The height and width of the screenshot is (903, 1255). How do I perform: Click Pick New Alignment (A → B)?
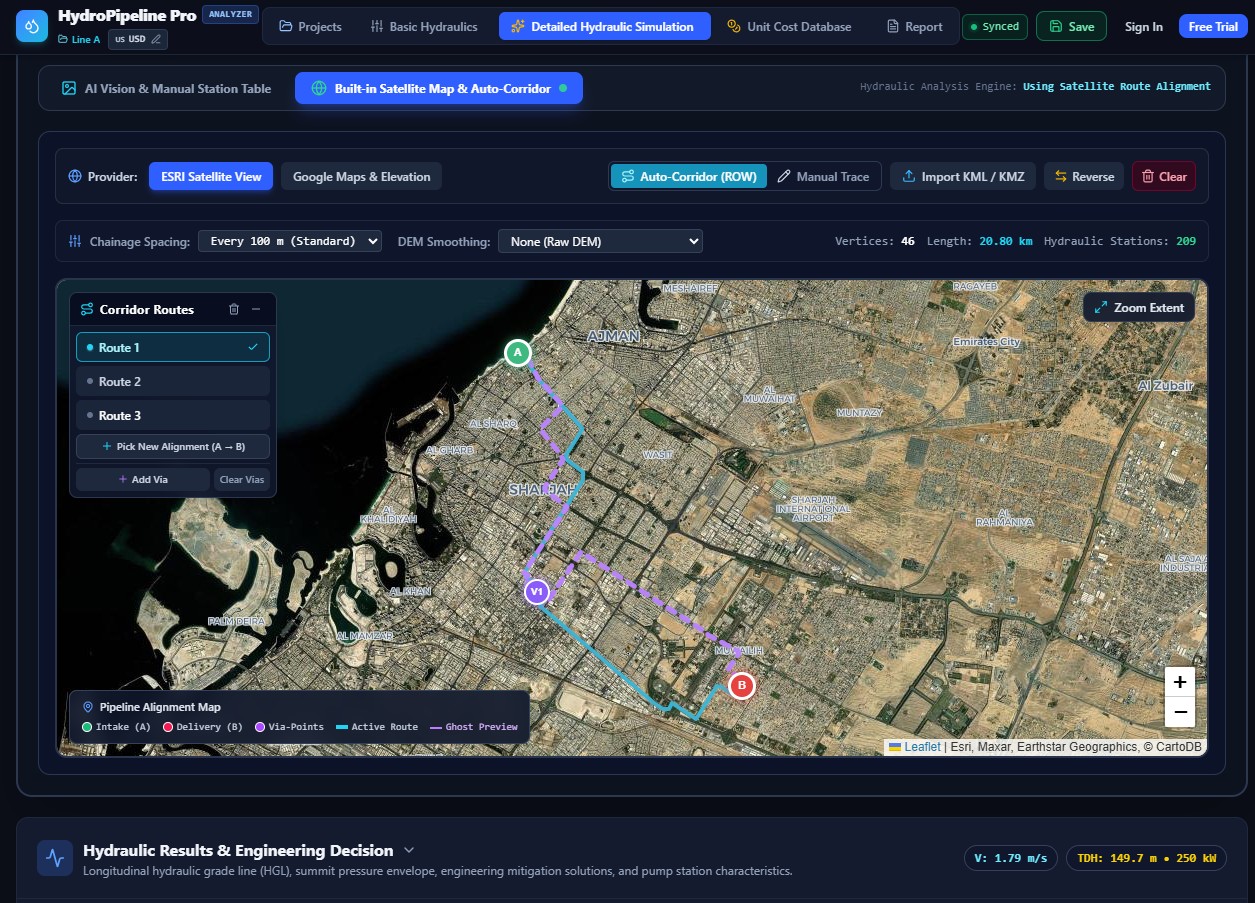click(x=173, y=447)
